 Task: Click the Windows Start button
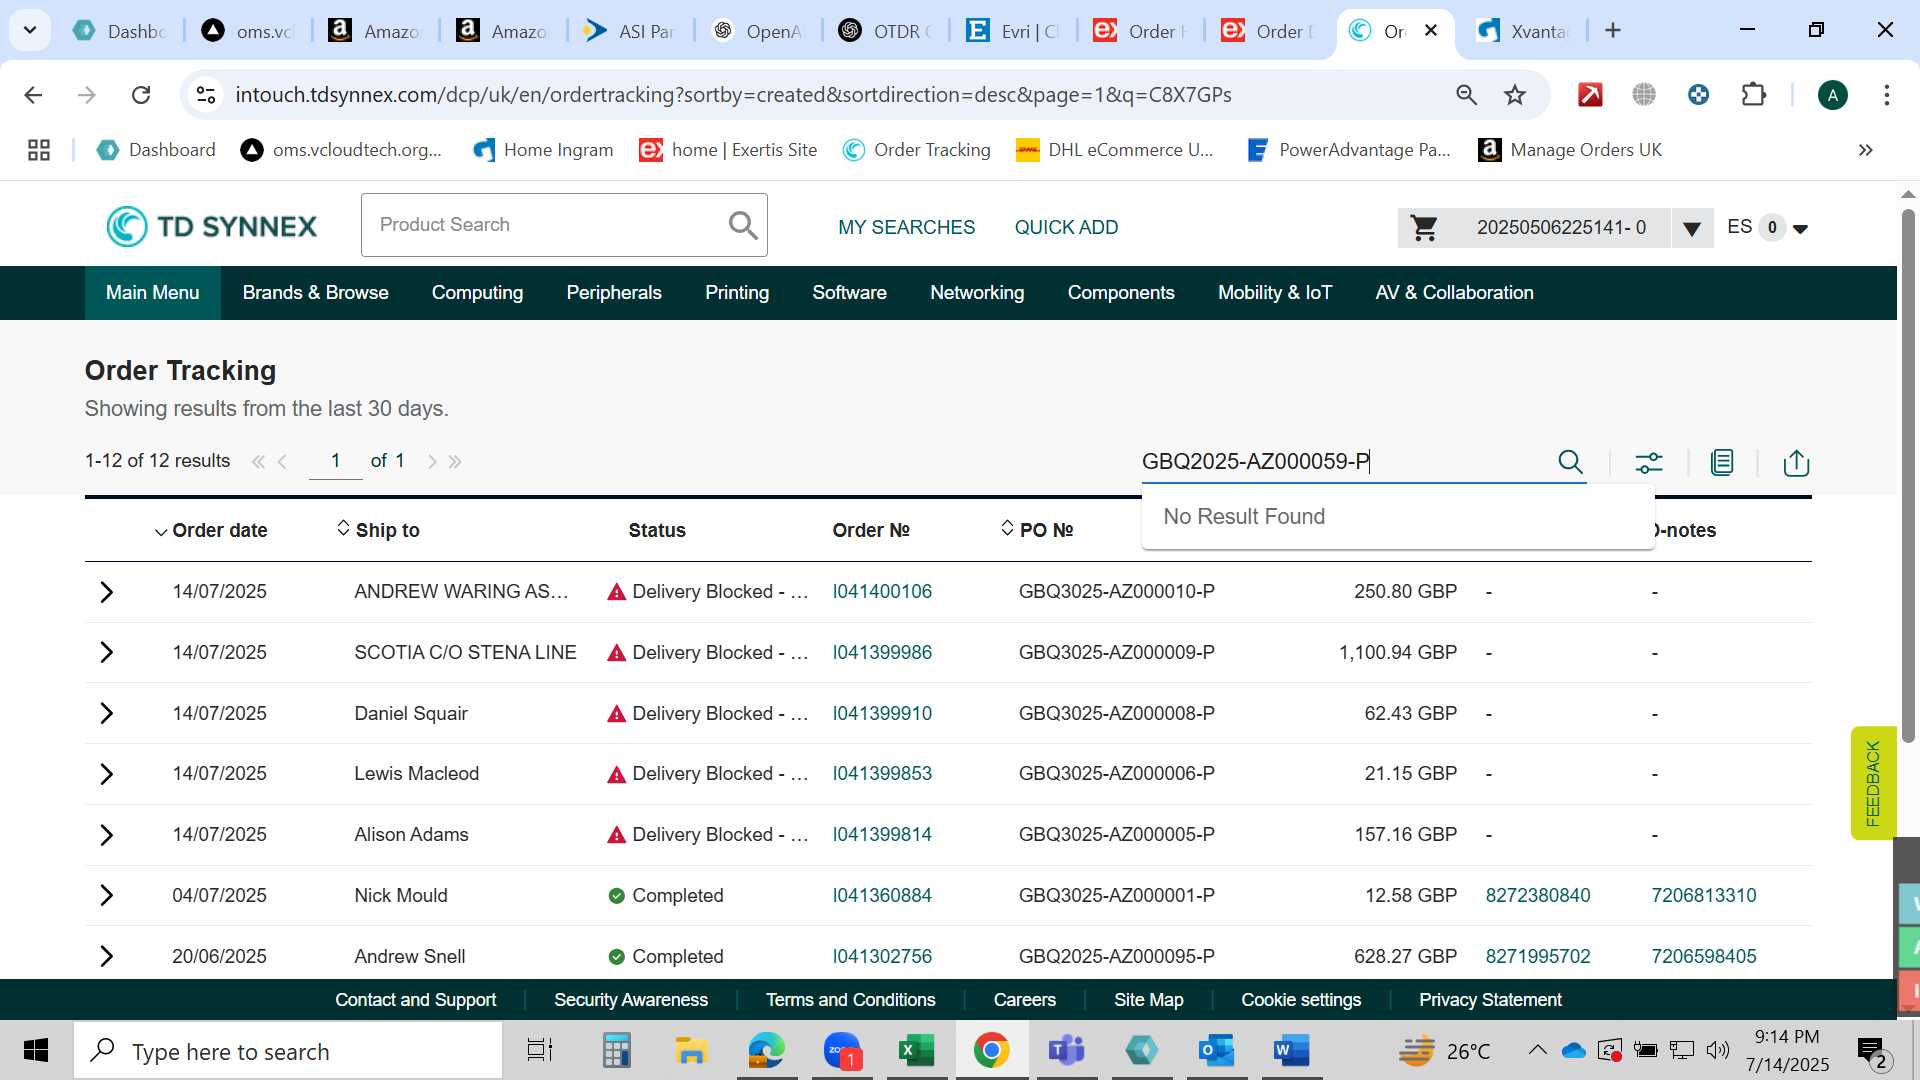pos(36,1051)
